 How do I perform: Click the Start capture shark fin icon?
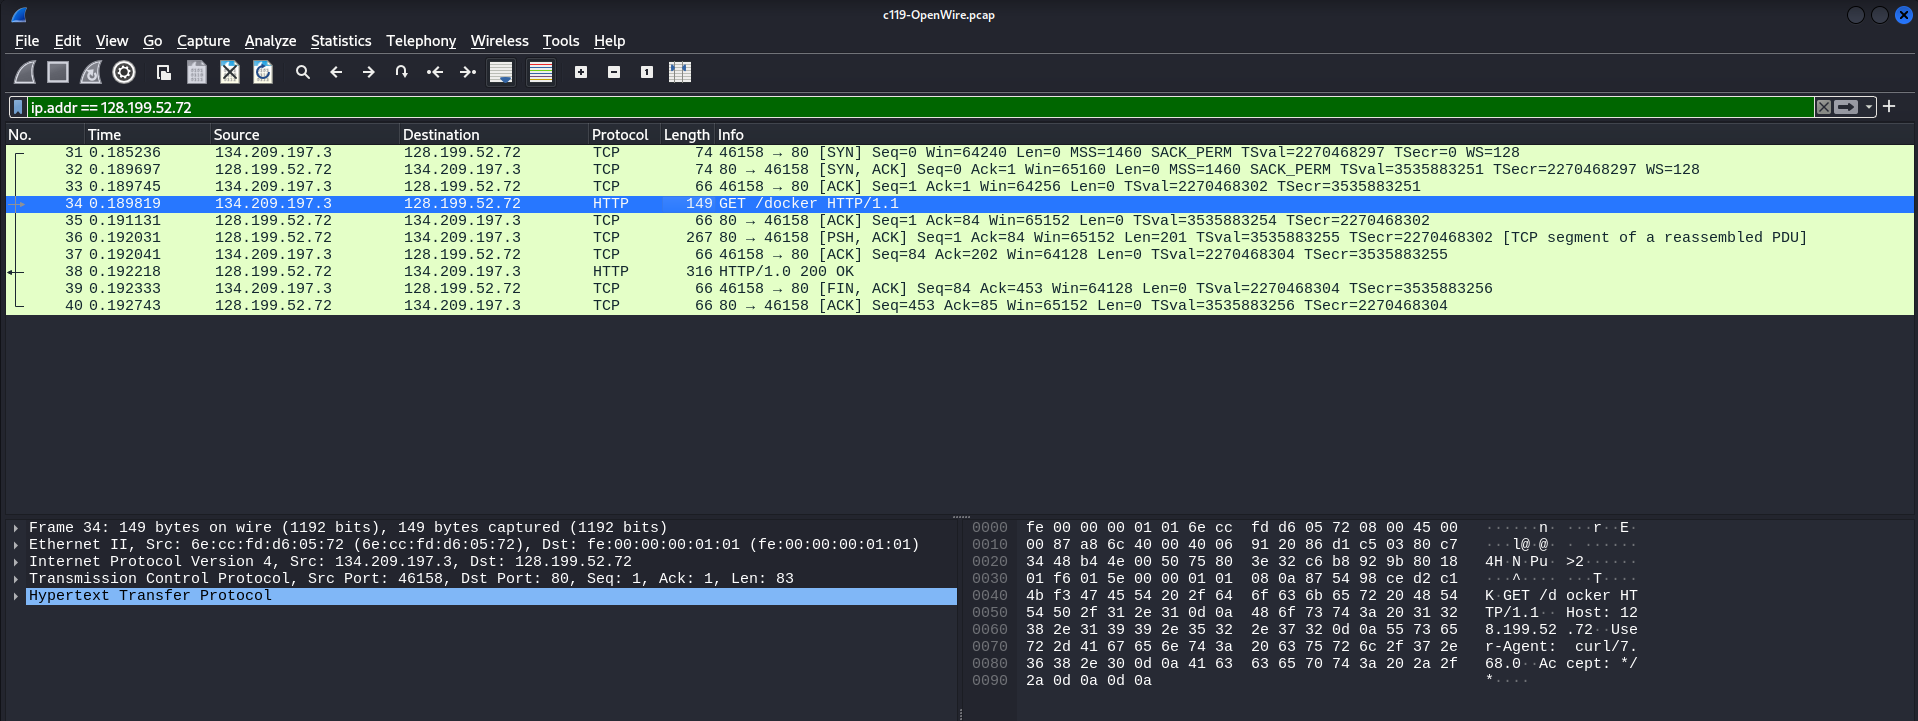click(25, 72)
